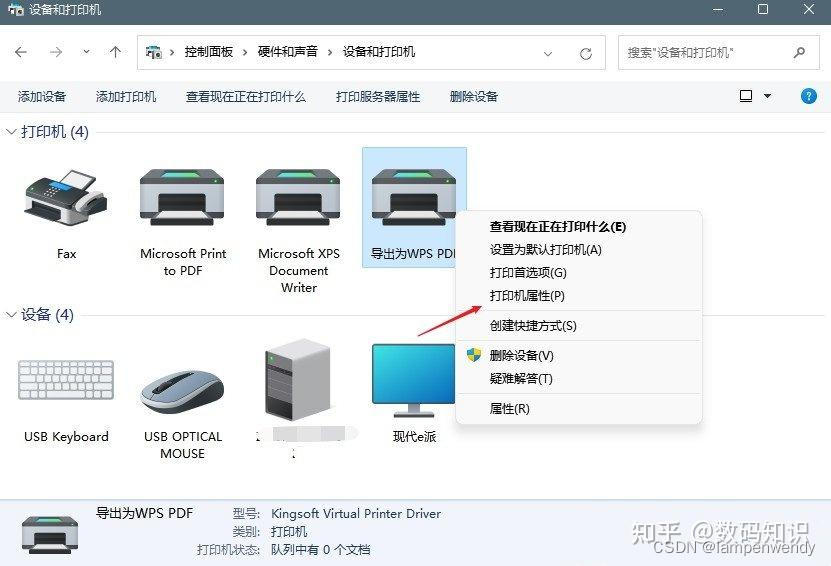Select the USB Keyboard device
Screen dimensions: 831x566
point(66,380)
